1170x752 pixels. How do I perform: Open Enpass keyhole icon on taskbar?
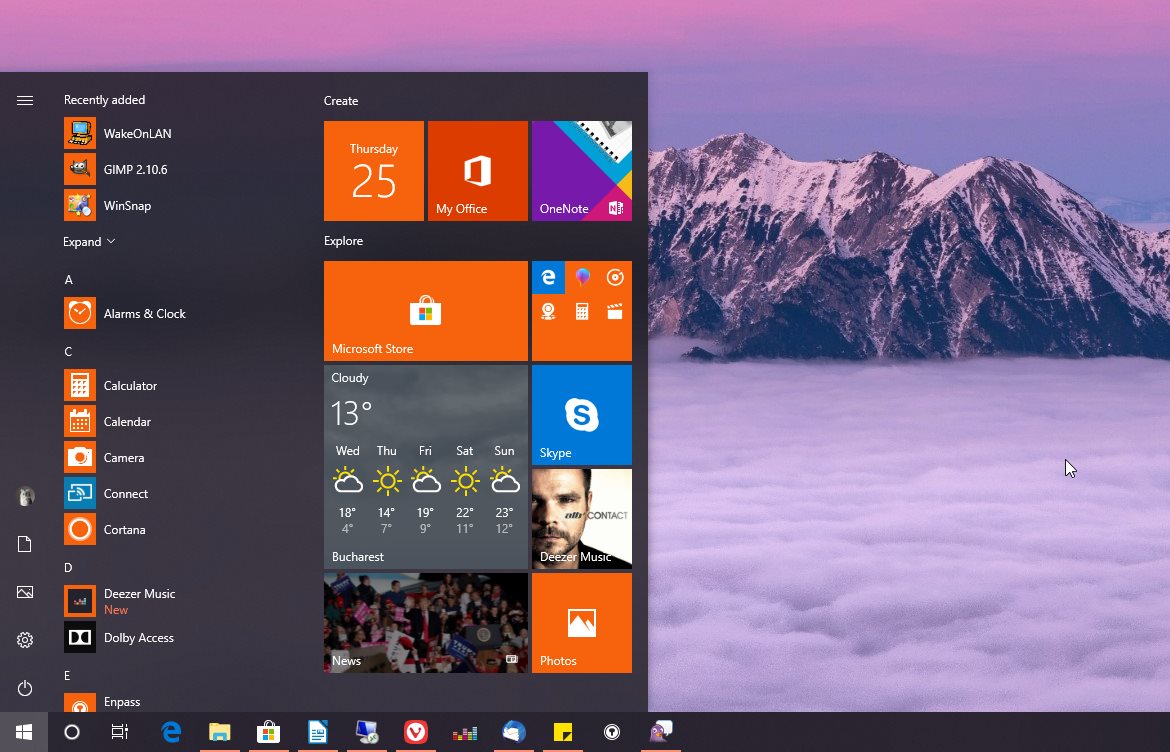(612, 732)
